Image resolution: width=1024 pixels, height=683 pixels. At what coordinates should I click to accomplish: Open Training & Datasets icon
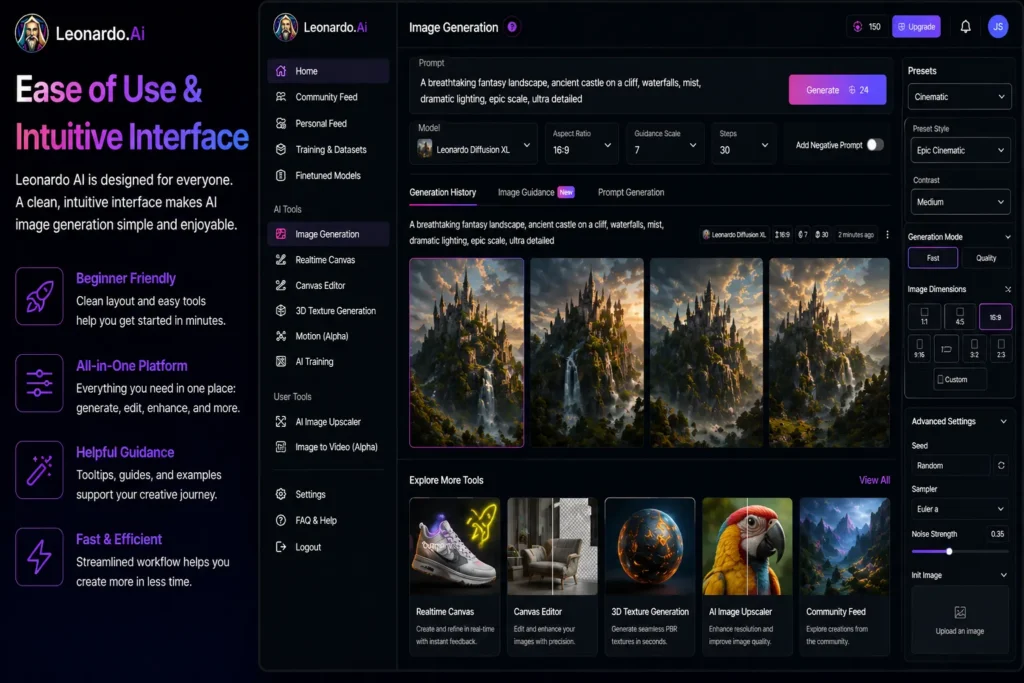click(281, 149)
